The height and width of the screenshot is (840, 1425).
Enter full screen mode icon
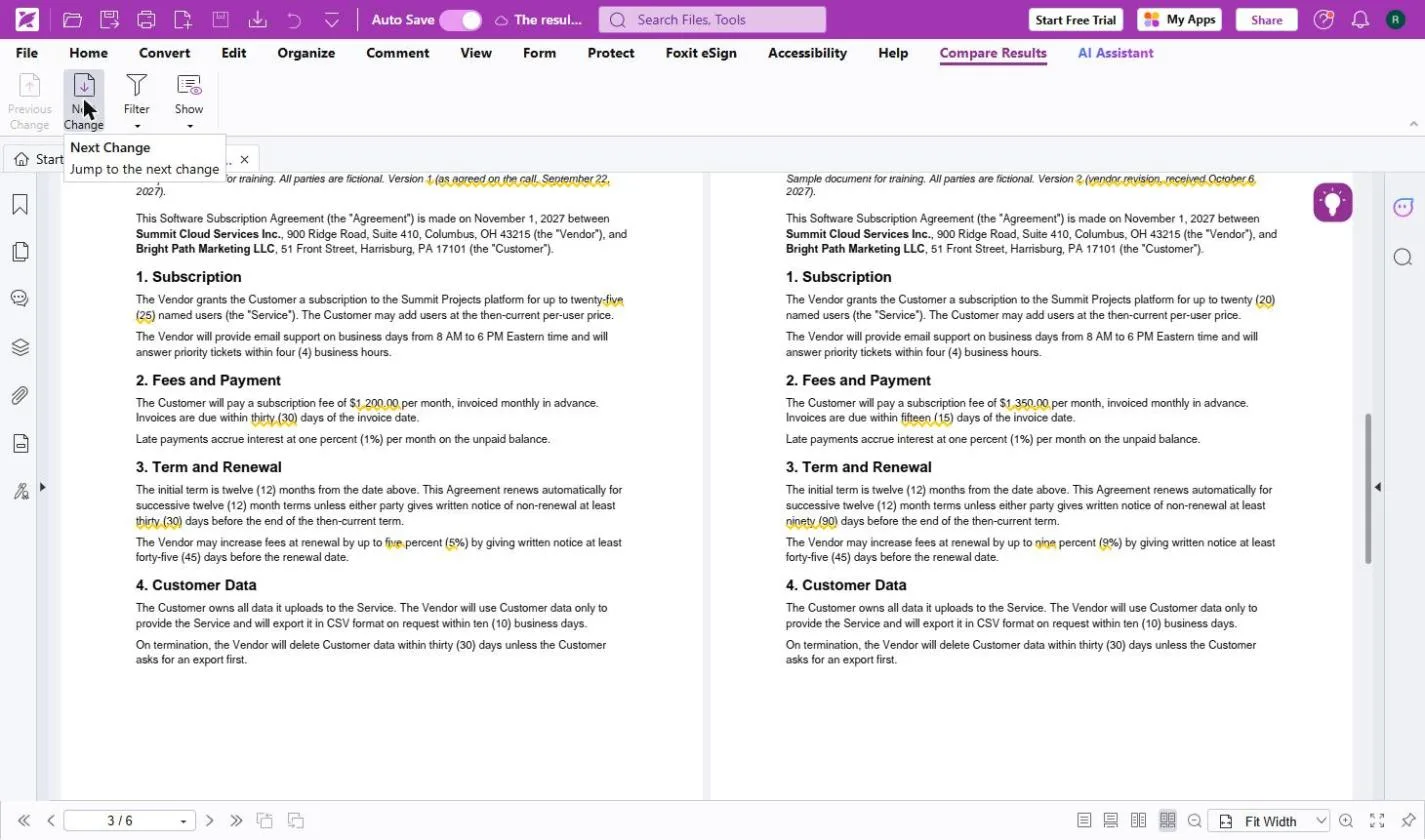click(1376, 820)
